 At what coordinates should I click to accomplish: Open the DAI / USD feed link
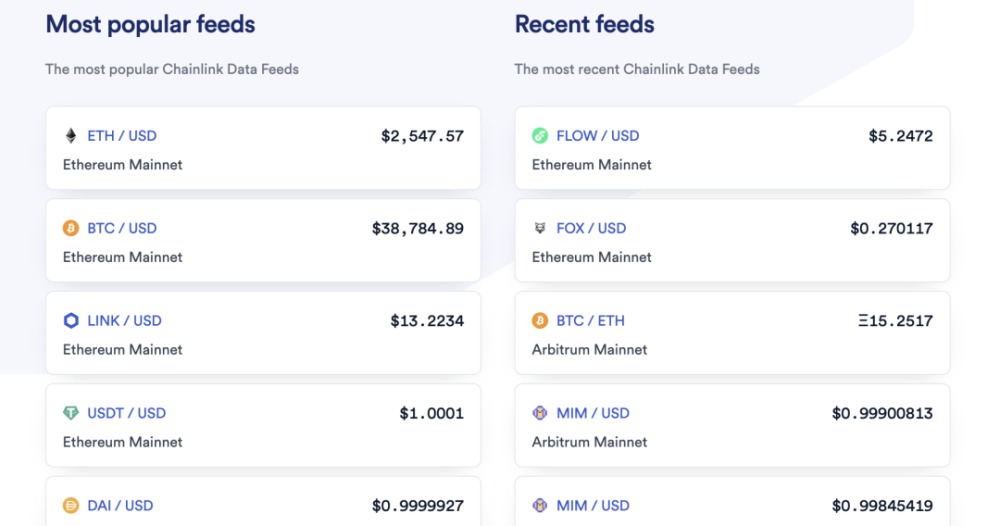120,506
